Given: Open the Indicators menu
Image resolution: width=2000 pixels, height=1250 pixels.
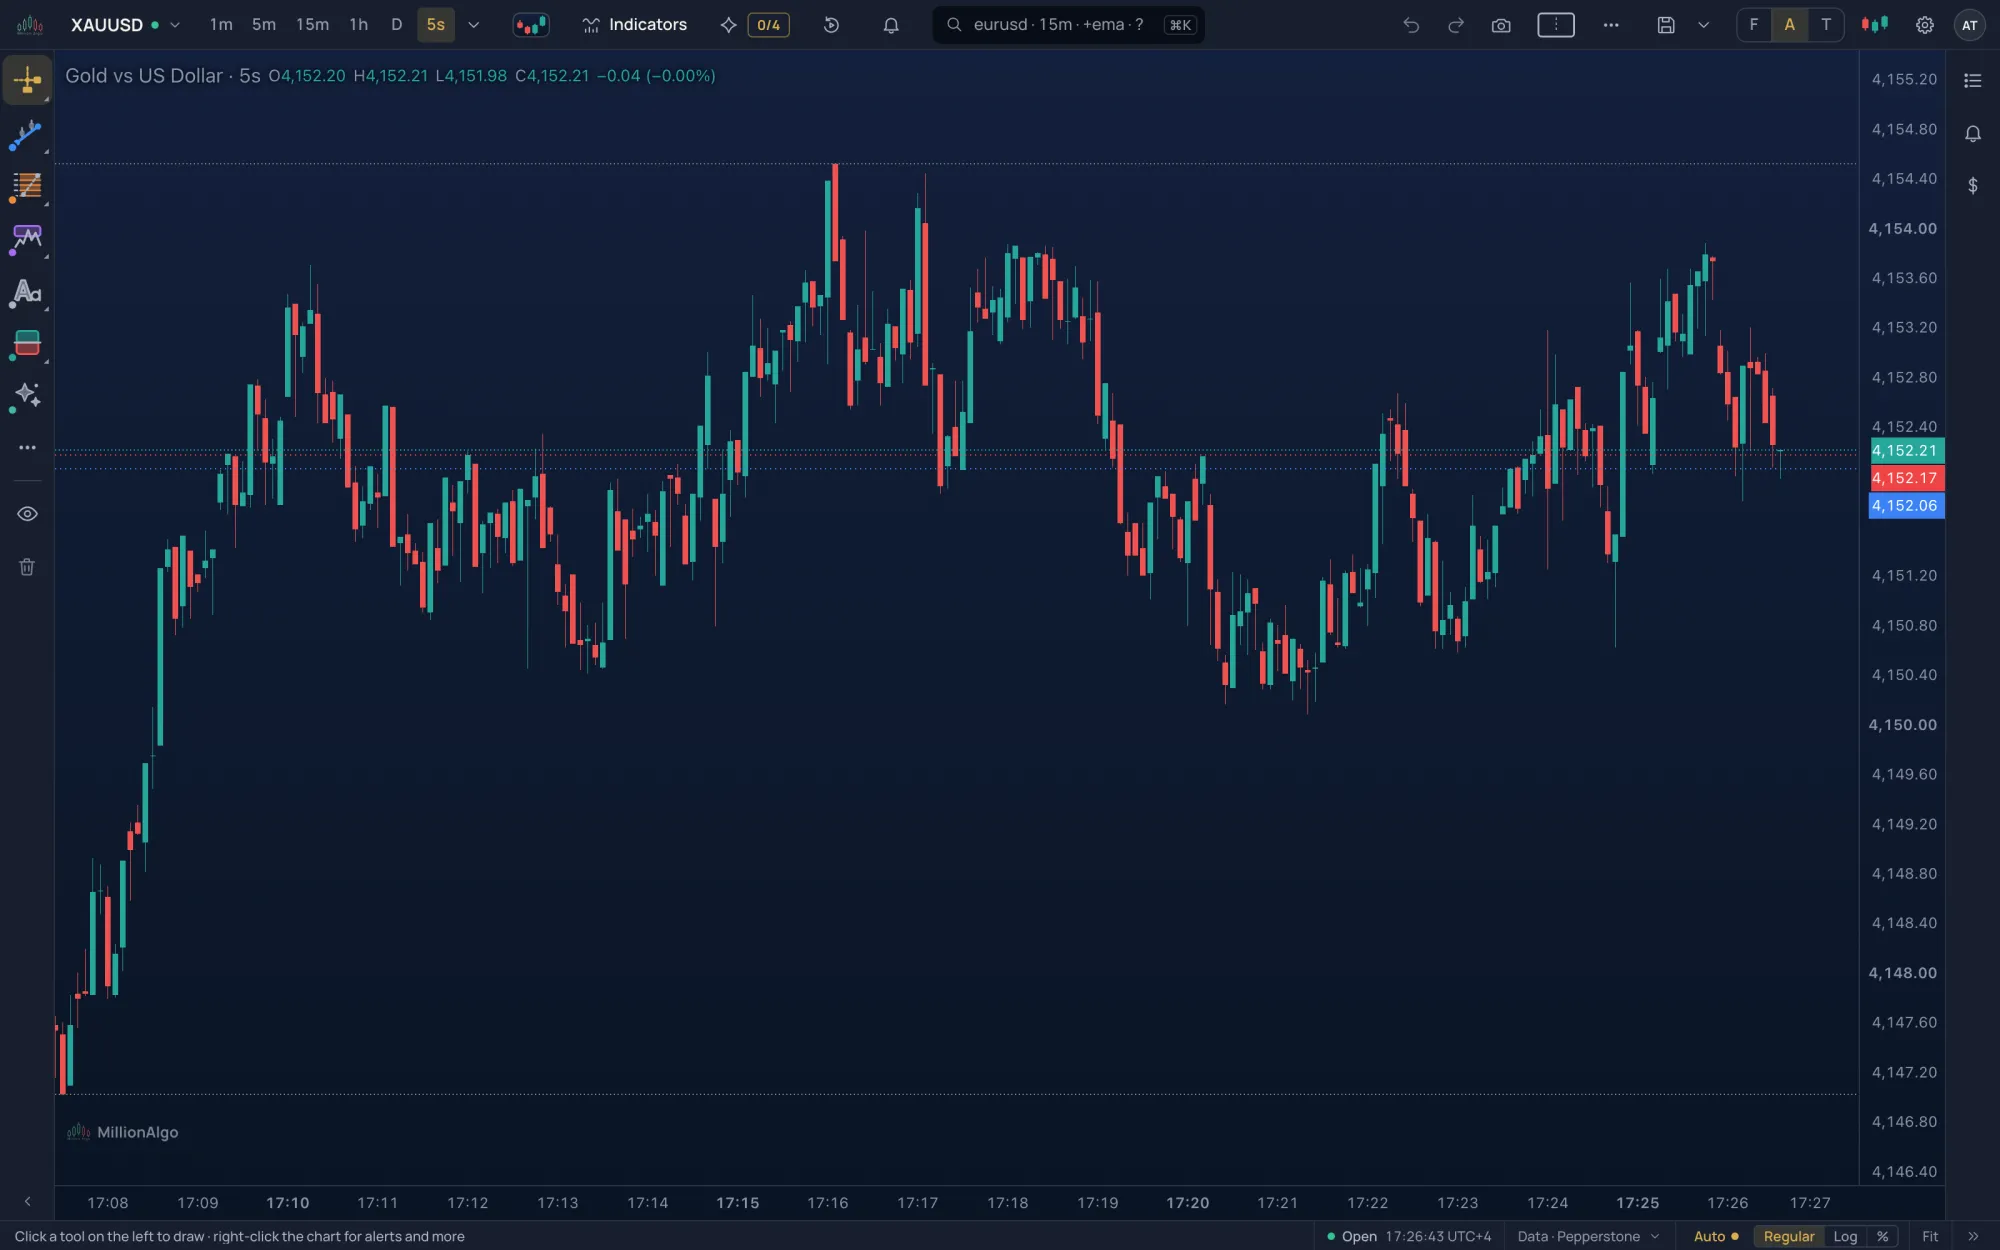Looking at the screenshot, I should (635, 25).
